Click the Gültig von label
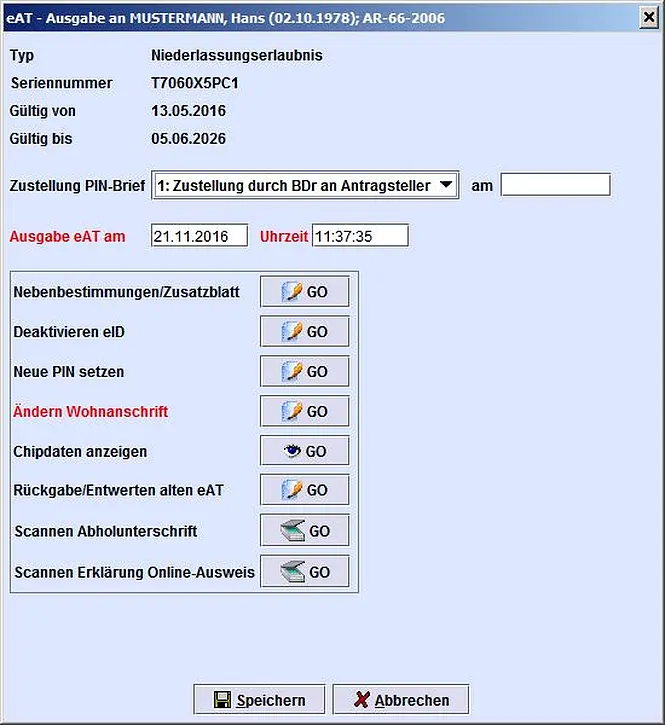The width and height of the screenshot is (665, 725). pos(43,111)
